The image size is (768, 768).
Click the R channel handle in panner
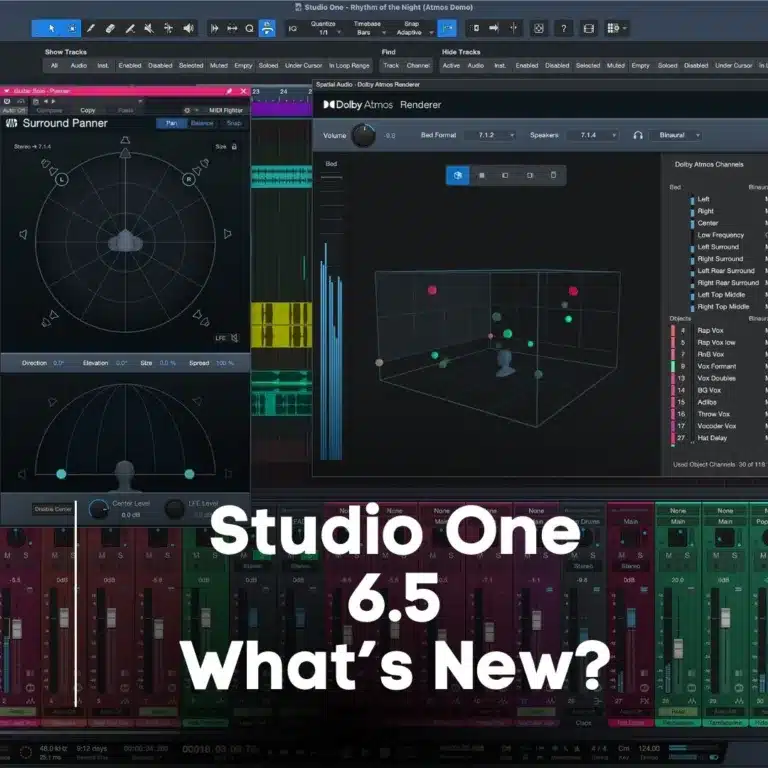click(189, 179)
